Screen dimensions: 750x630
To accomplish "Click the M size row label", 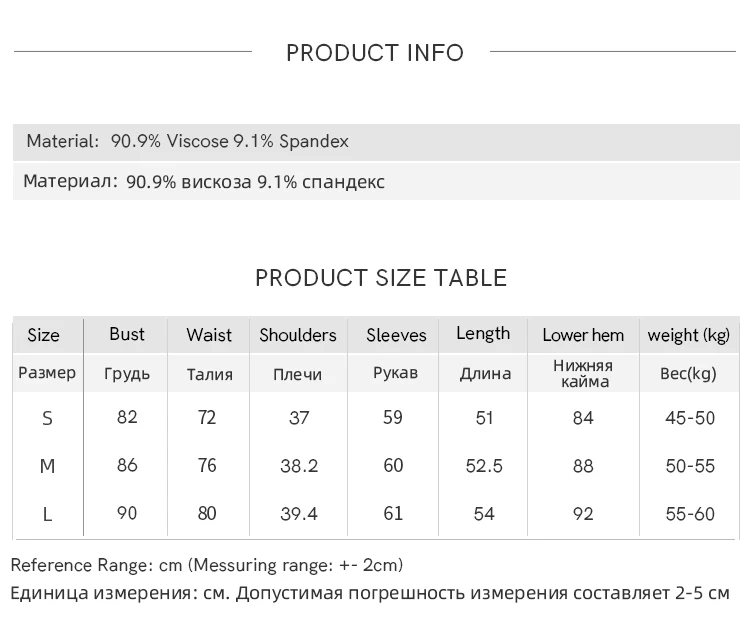I will click(47, 466).
